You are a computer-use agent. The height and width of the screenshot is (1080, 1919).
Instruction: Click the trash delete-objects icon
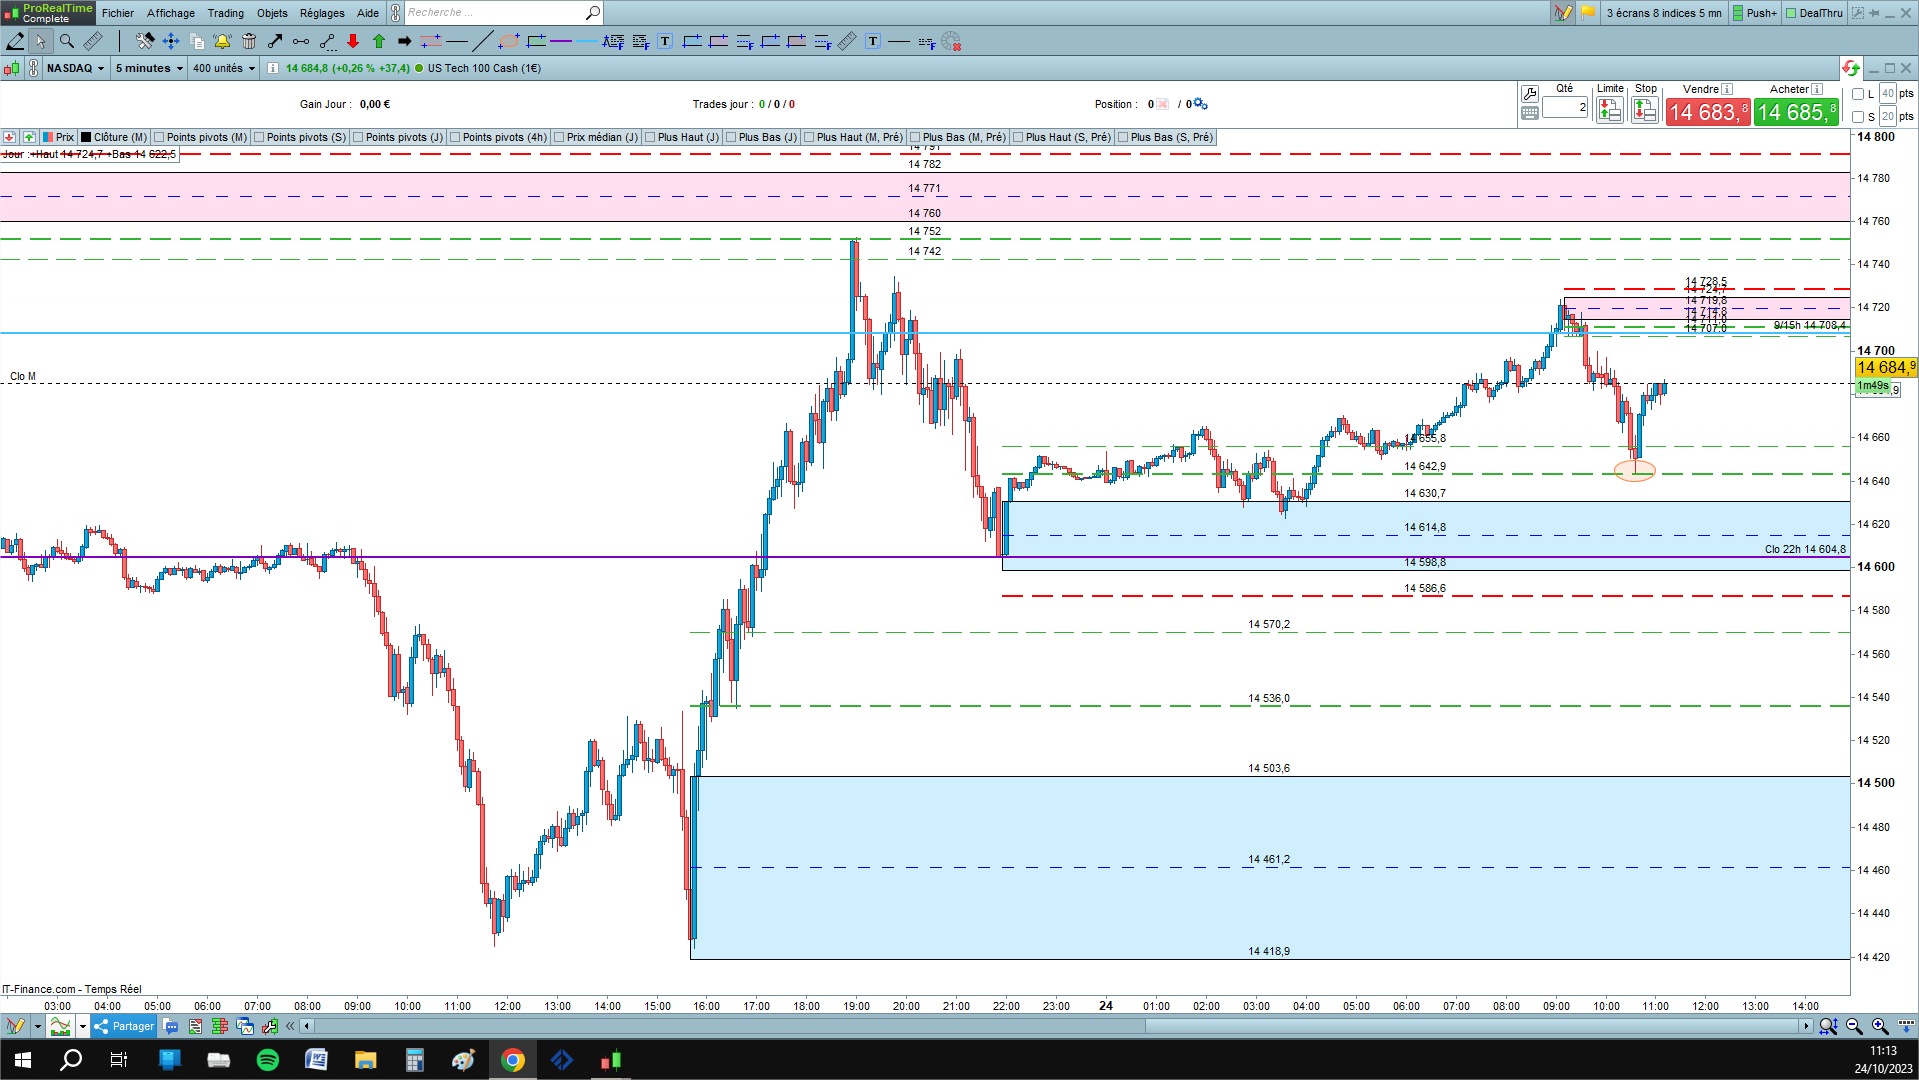[x=249, y=41]
